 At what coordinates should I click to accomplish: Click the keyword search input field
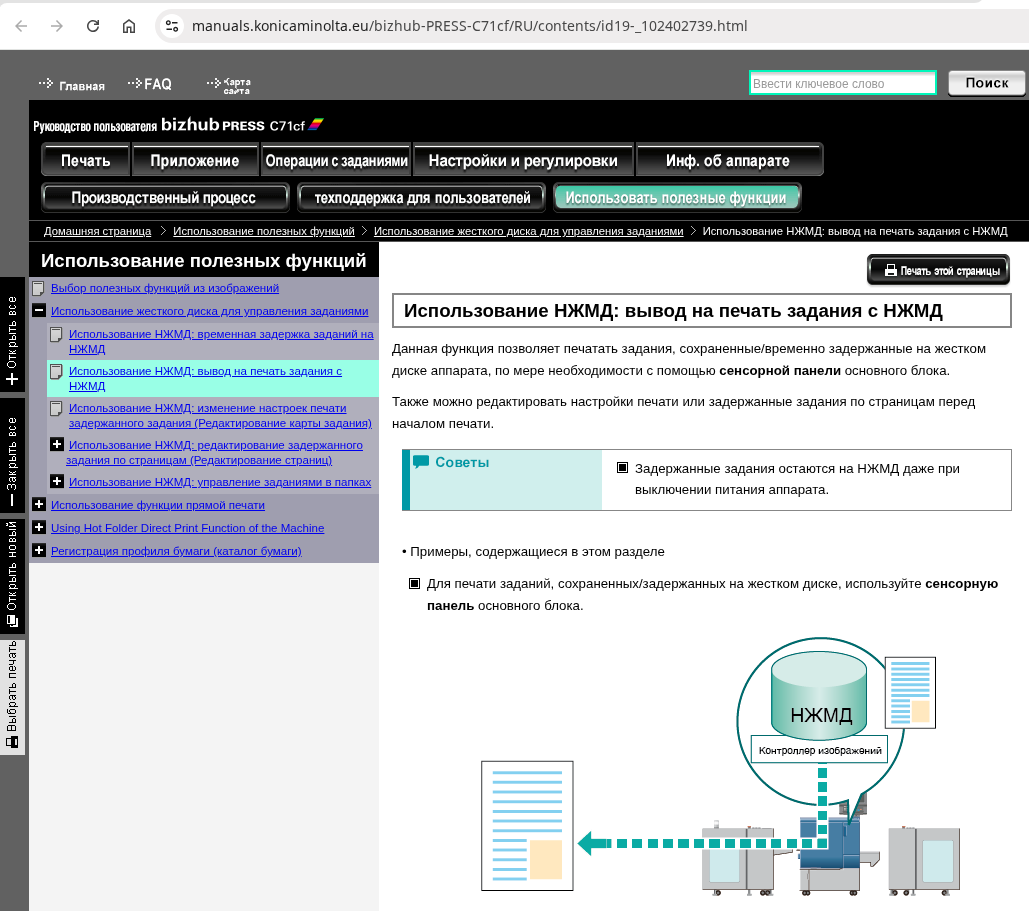(x=842, y=83)
